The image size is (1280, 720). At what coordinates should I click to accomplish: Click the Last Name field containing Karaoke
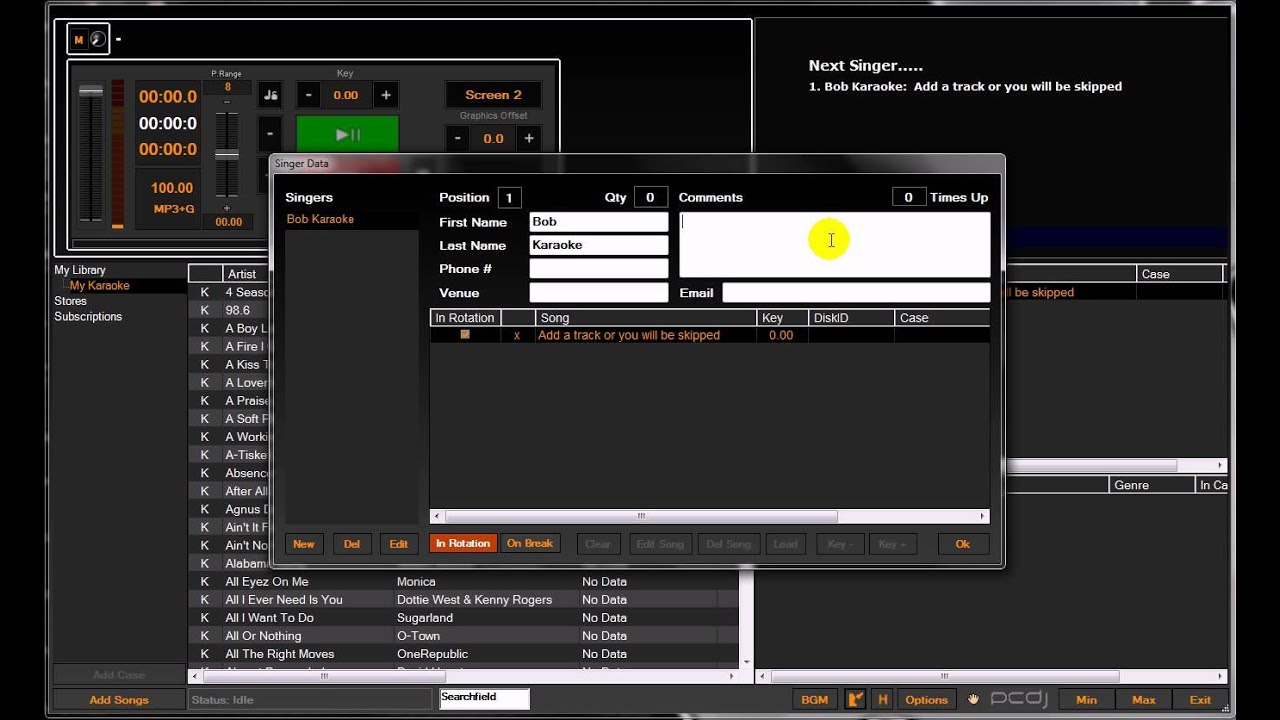click(598, 245)
